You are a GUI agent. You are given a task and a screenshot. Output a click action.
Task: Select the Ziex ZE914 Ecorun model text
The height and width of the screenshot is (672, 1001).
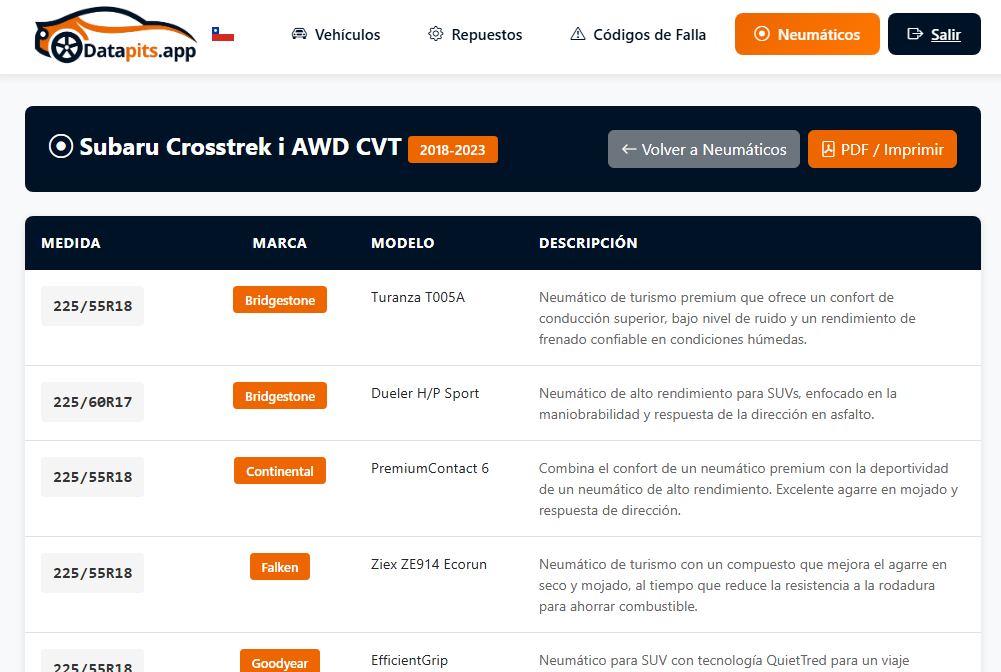(x=429, y=564)
